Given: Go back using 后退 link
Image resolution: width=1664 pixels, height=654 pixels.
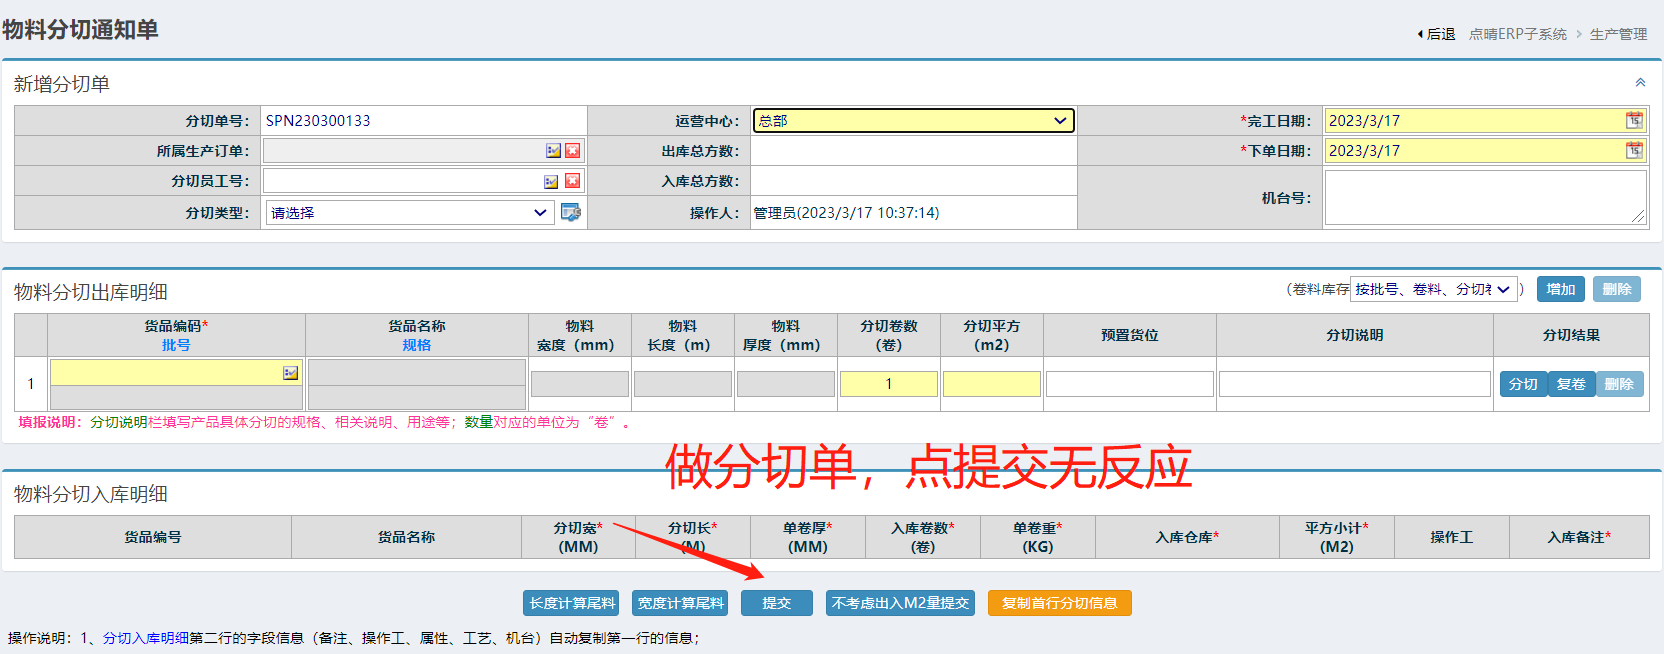Looking at the screenshot, I should pyautogui.click(x=1439, y=34).
